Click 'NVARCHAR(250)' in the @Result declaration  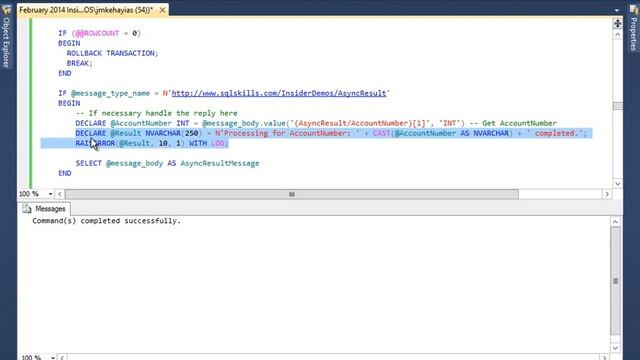173,133
